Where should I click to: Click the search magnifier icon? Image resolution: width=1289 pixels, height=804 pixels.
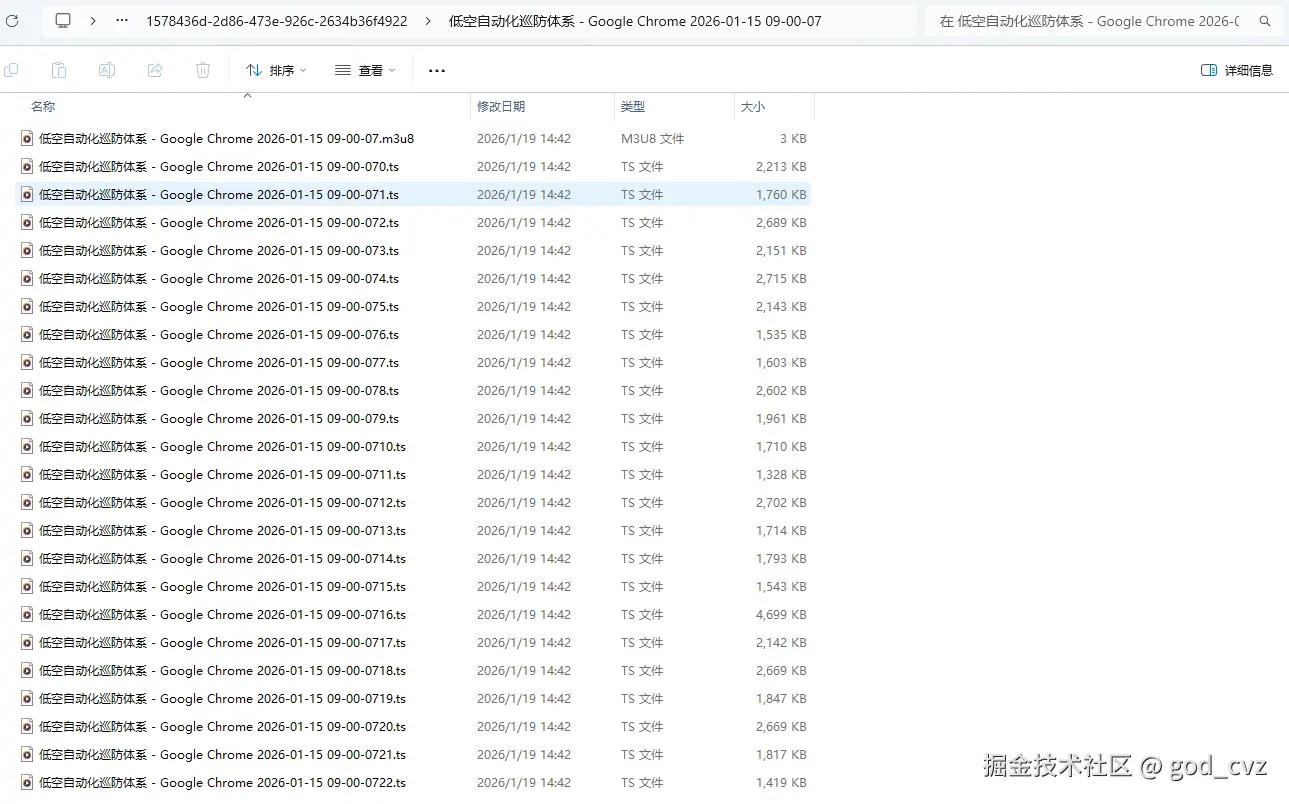coord(1265,21)
